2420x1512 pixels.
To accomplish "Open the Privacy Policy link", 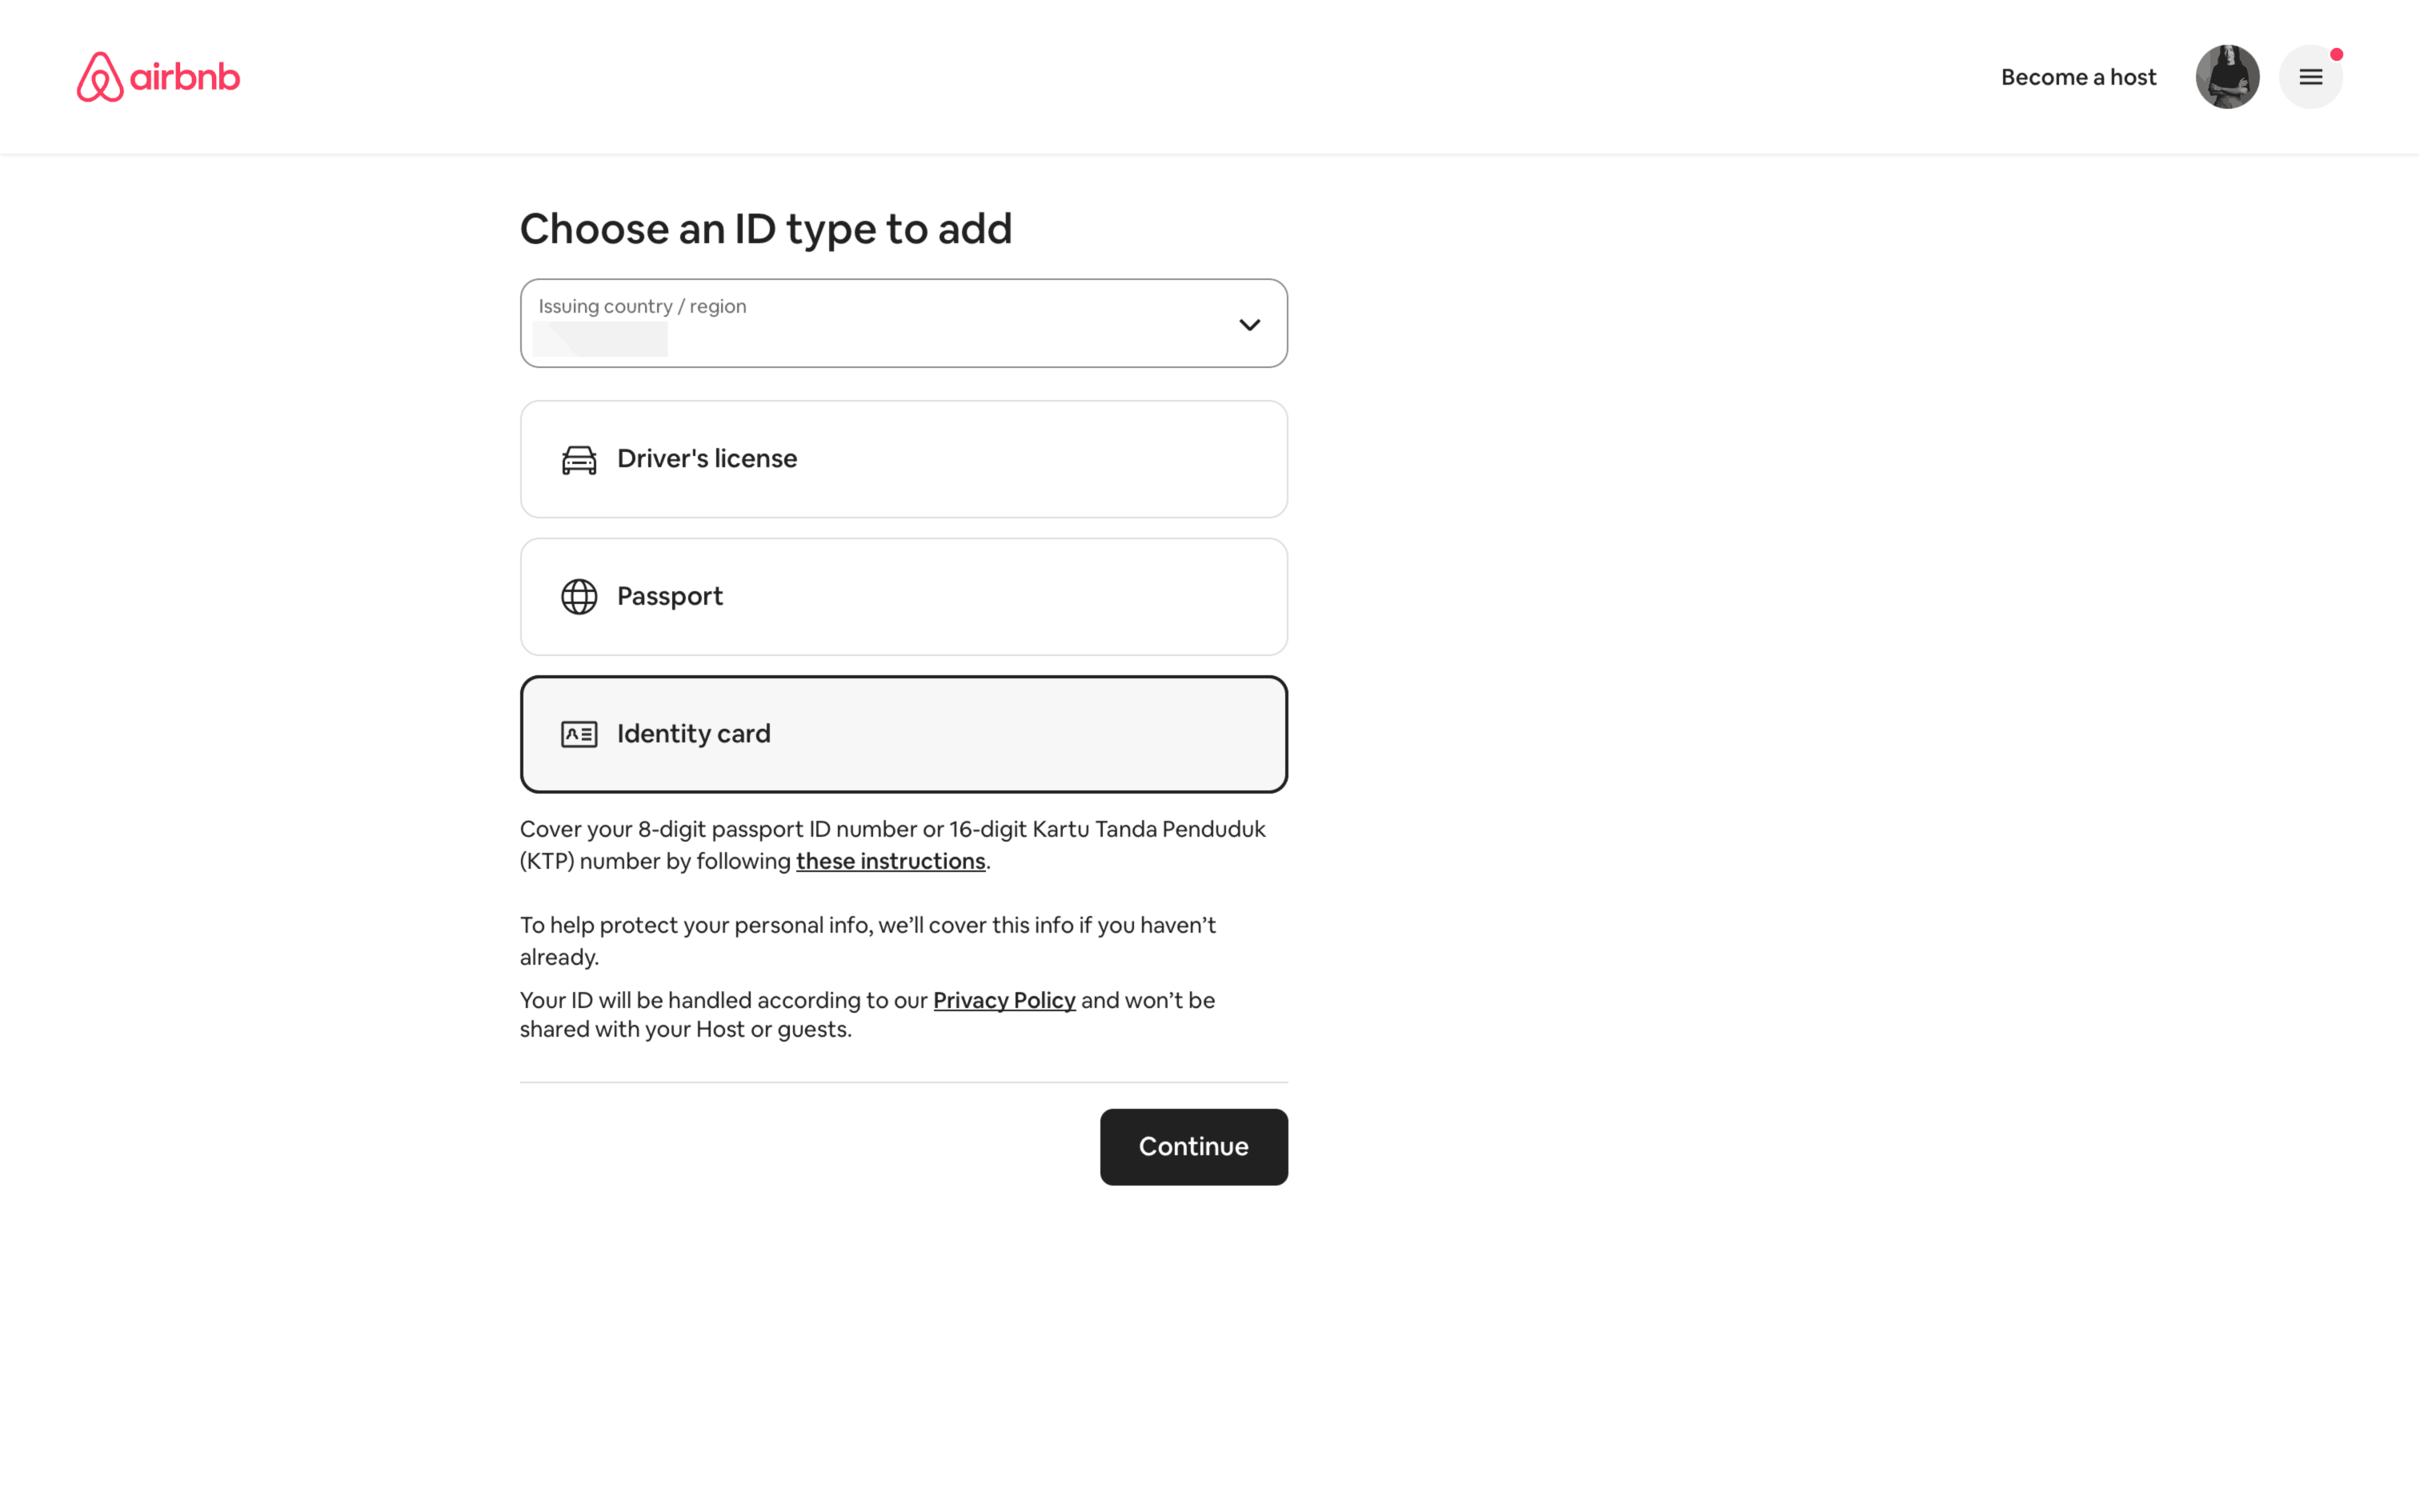I will click(x=1004, y=1000).
